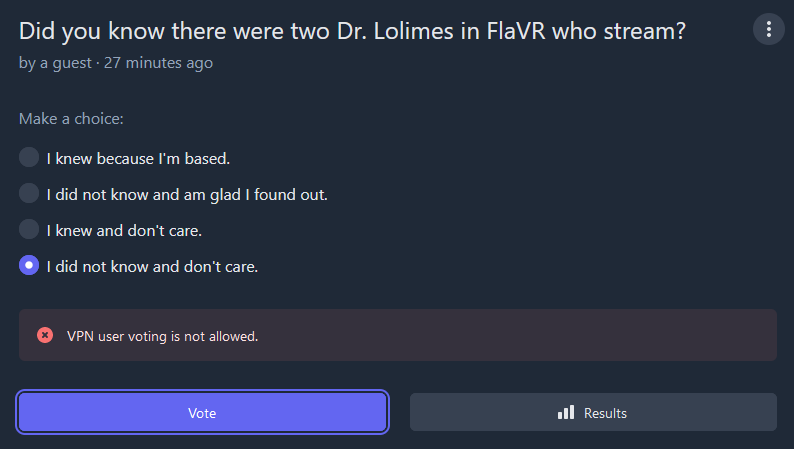This screenshot has width=794, height=449.
Task: Click the "VPN user voting is not allowed." message
Action: (163, 336)
